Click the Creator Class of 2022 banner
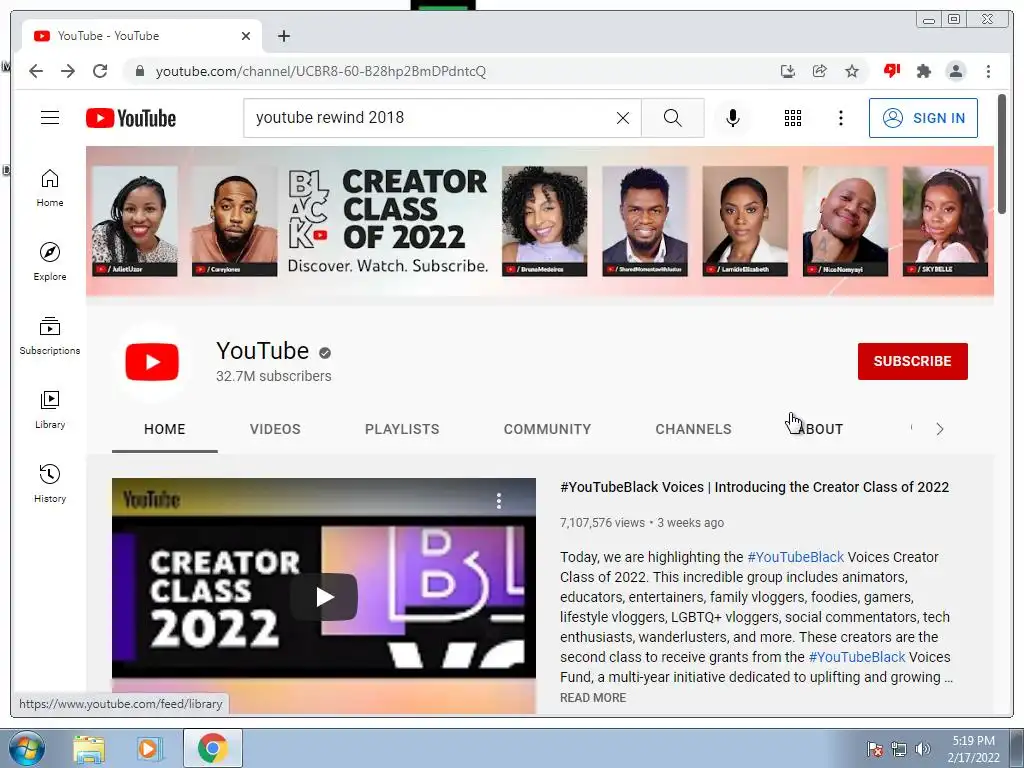This screenshot has width=1024, height=768. pyautogui.click(x=539, y=221)
